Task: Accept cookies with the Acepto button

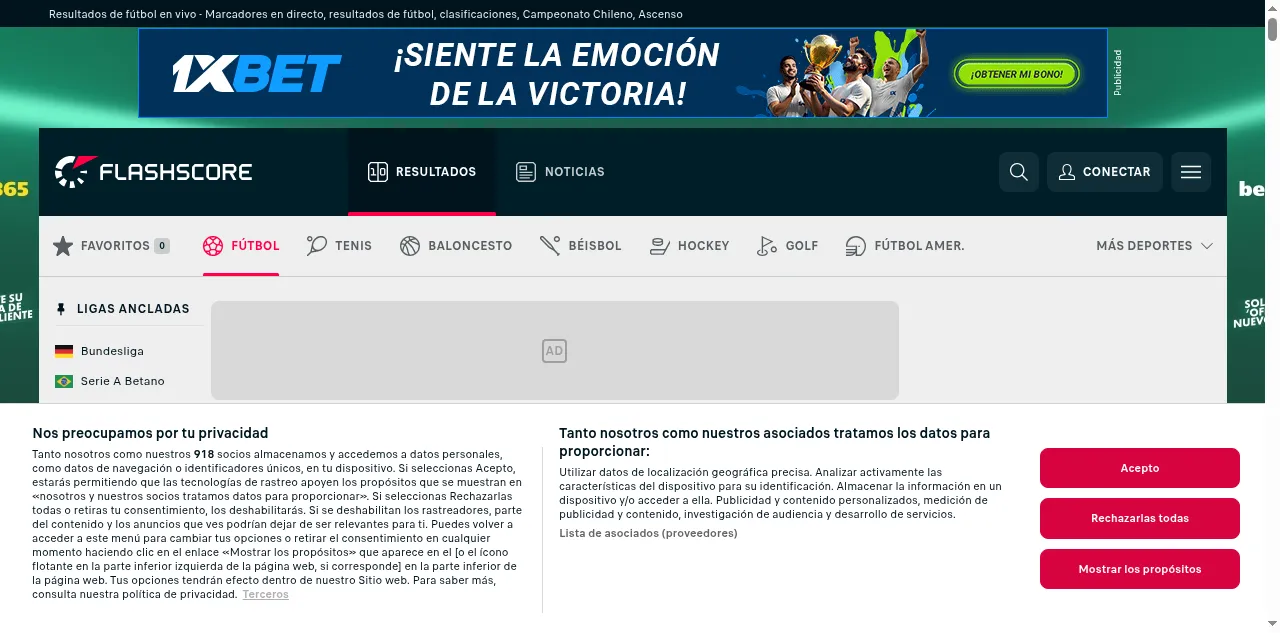Action: [x=1140, y=468]
